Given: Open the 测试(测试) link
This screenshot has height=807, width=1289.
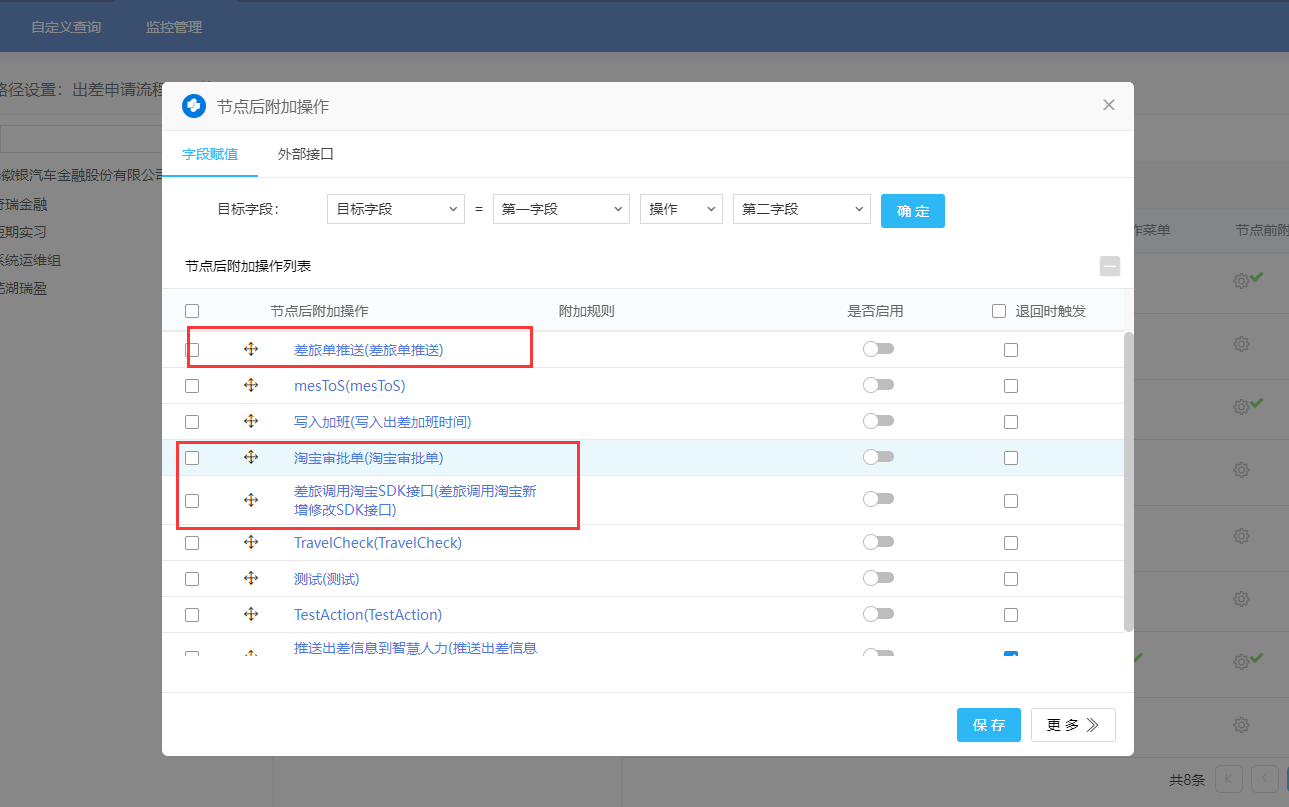Looking at the screenshot, I should click(x=326, y=579).
